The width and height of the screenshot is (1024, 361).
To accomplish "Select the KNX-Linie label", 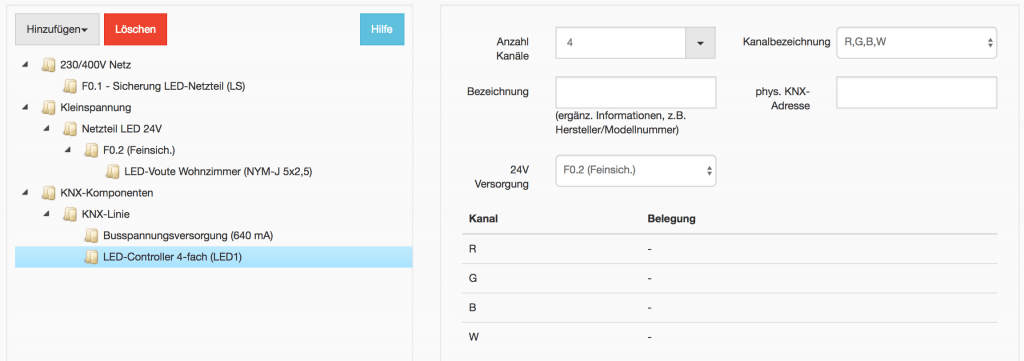I will tap(107, 214).
